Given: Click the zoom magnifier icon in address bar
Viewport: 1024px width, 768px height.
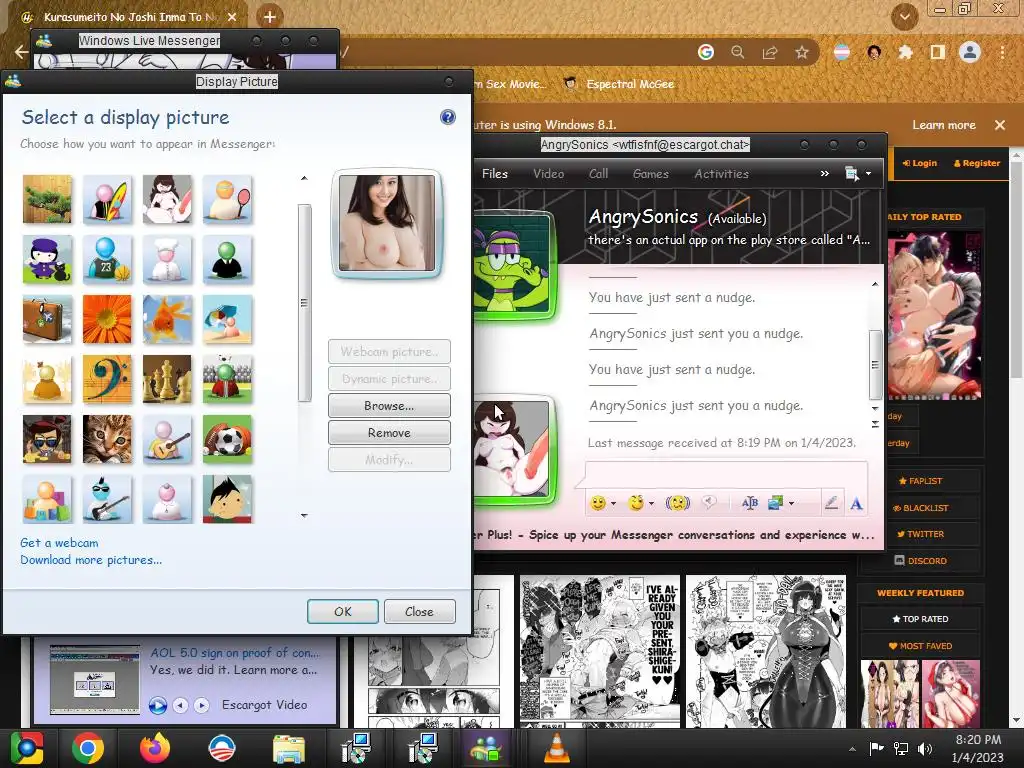Looking at the screenshot, I should (x=737, y=52).
